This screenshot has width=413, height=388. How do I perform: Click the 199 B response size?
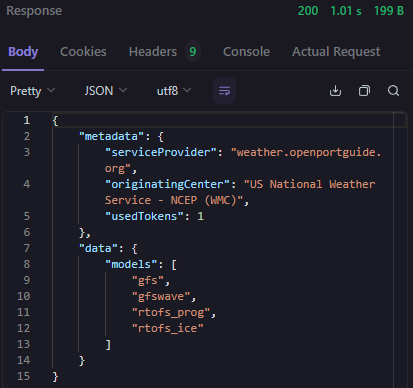(x=389, y=11)
